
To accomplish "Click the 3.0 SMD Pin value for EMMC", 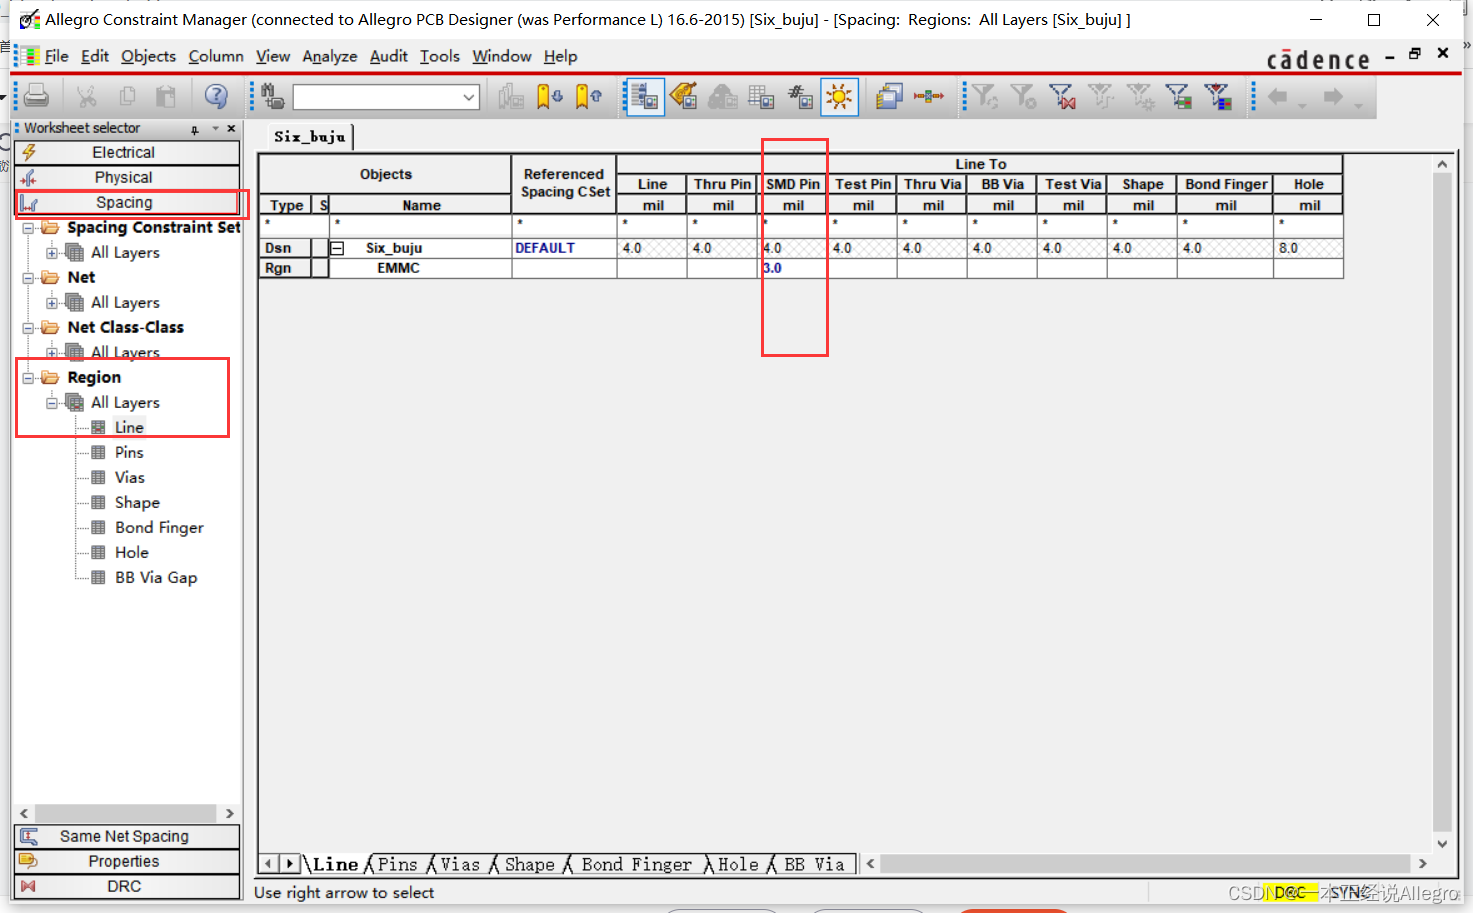I will tap(792, 268).
